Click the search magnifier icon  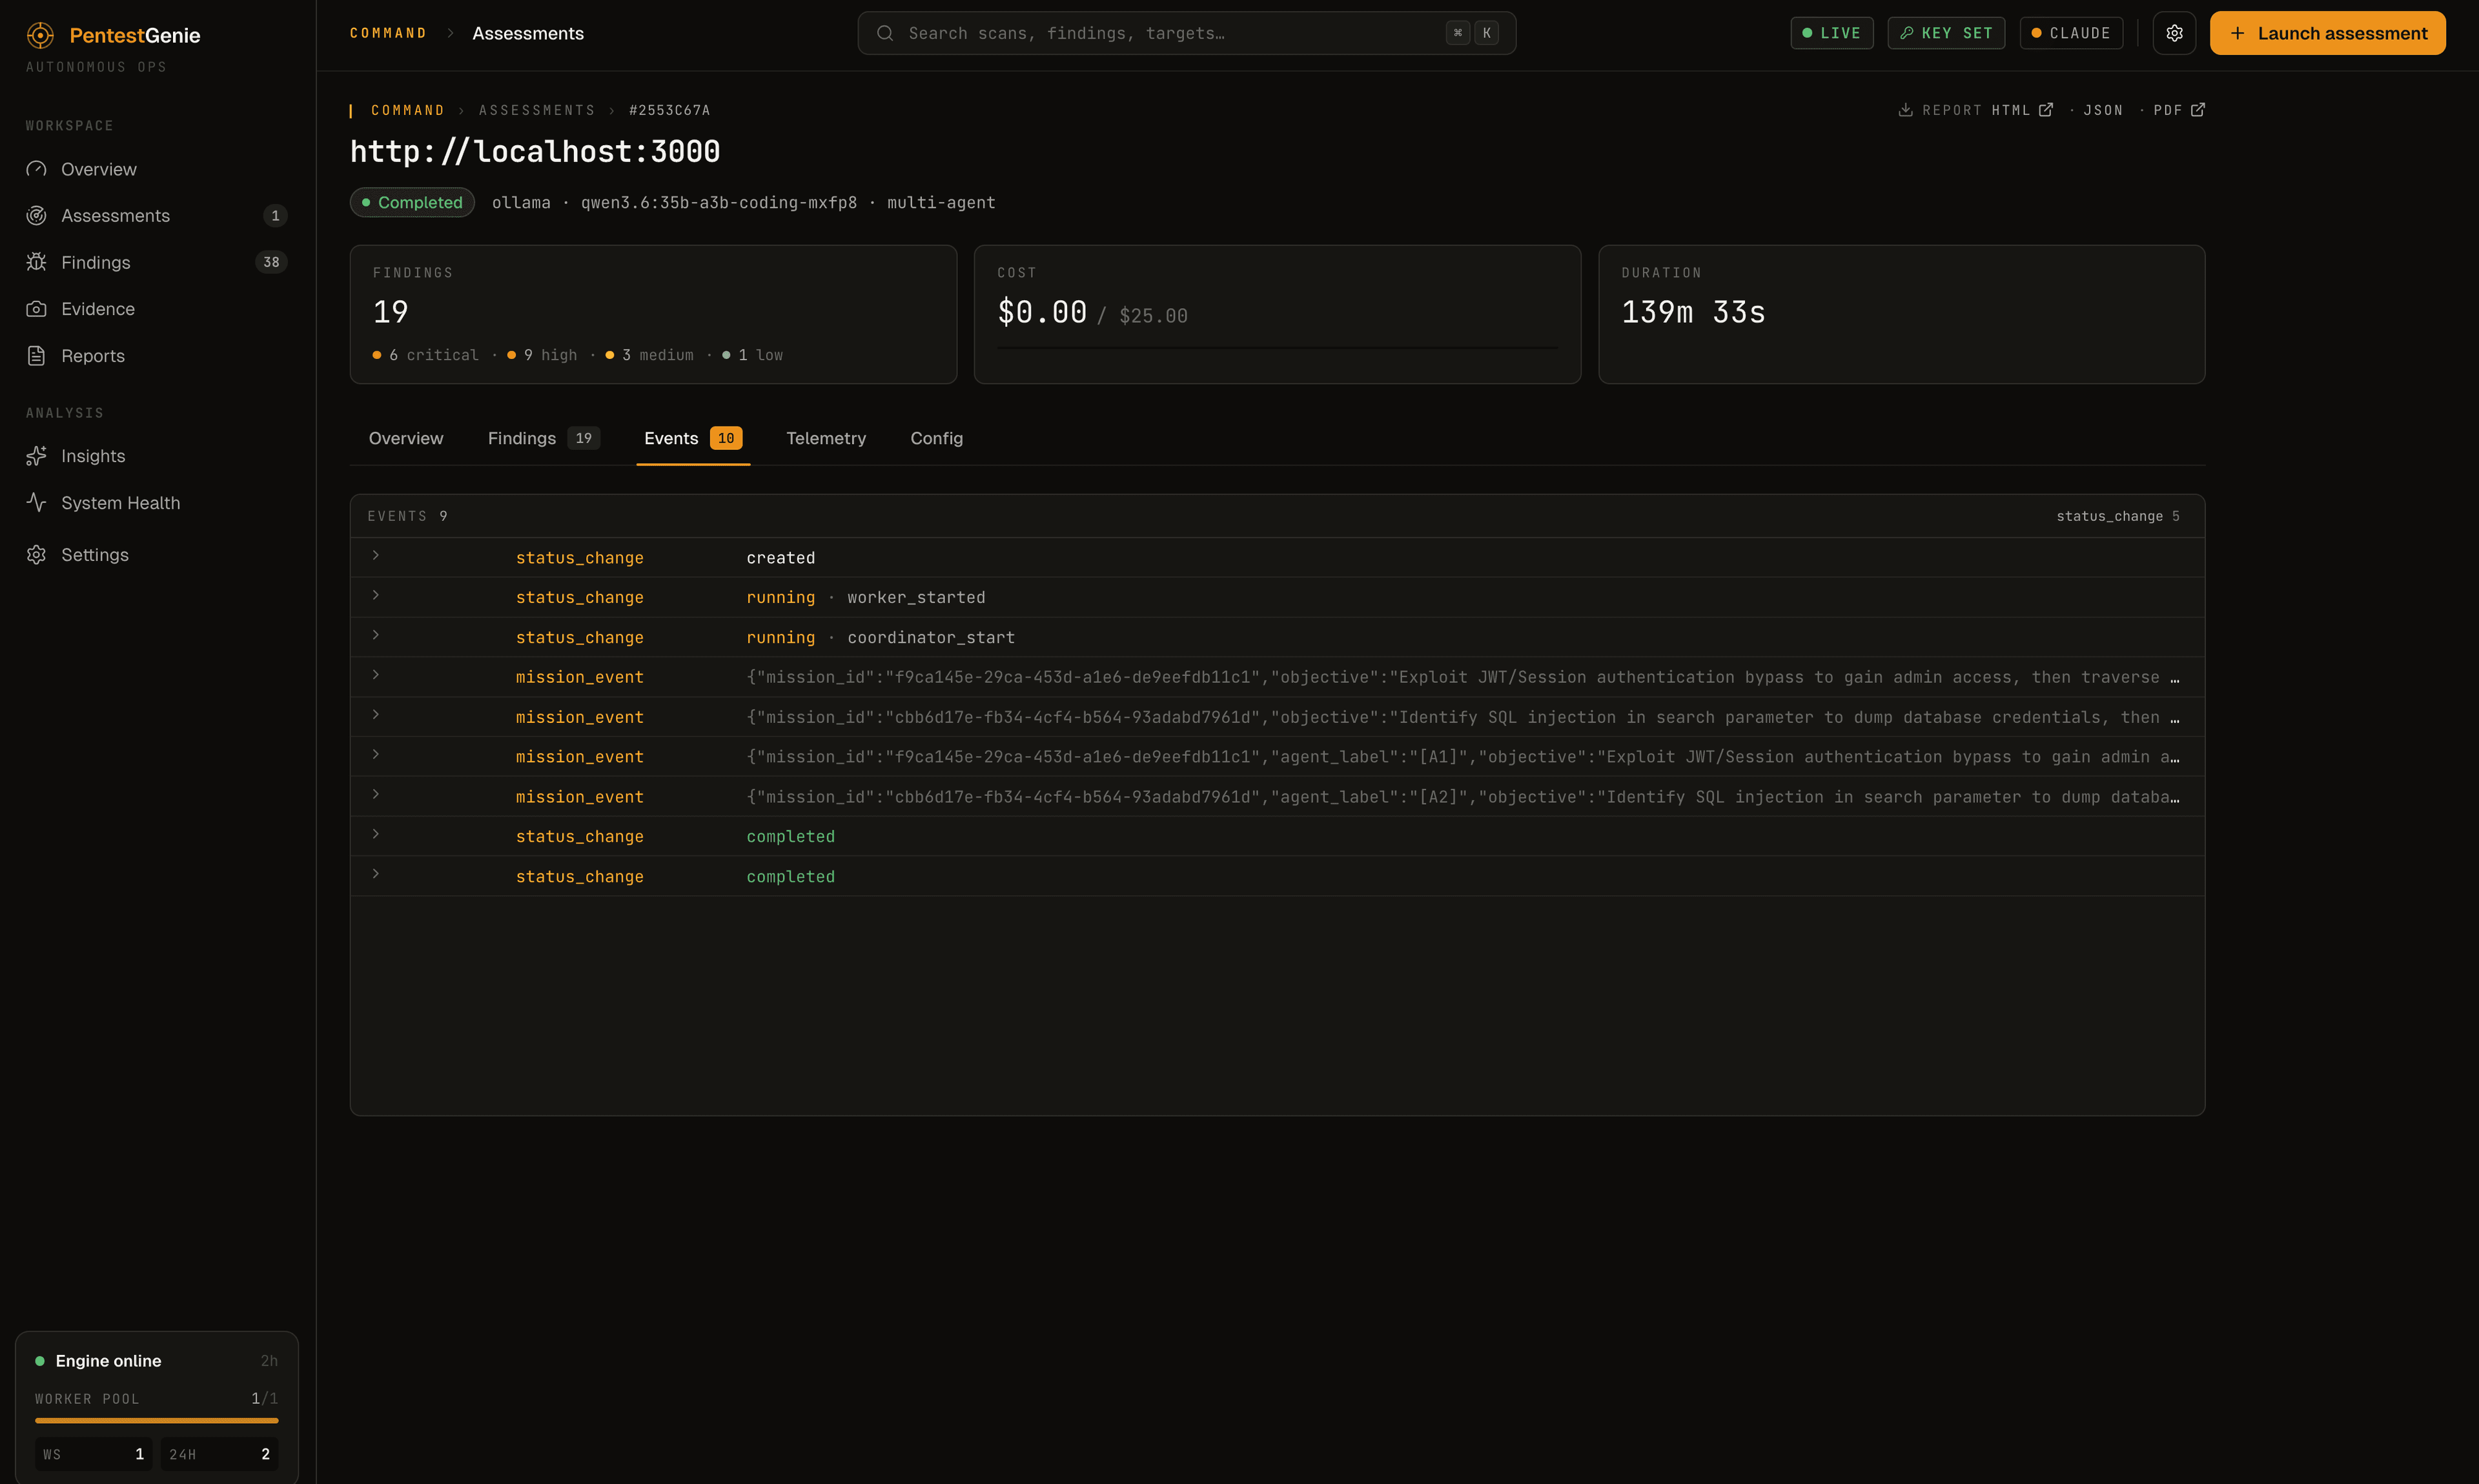885,33
